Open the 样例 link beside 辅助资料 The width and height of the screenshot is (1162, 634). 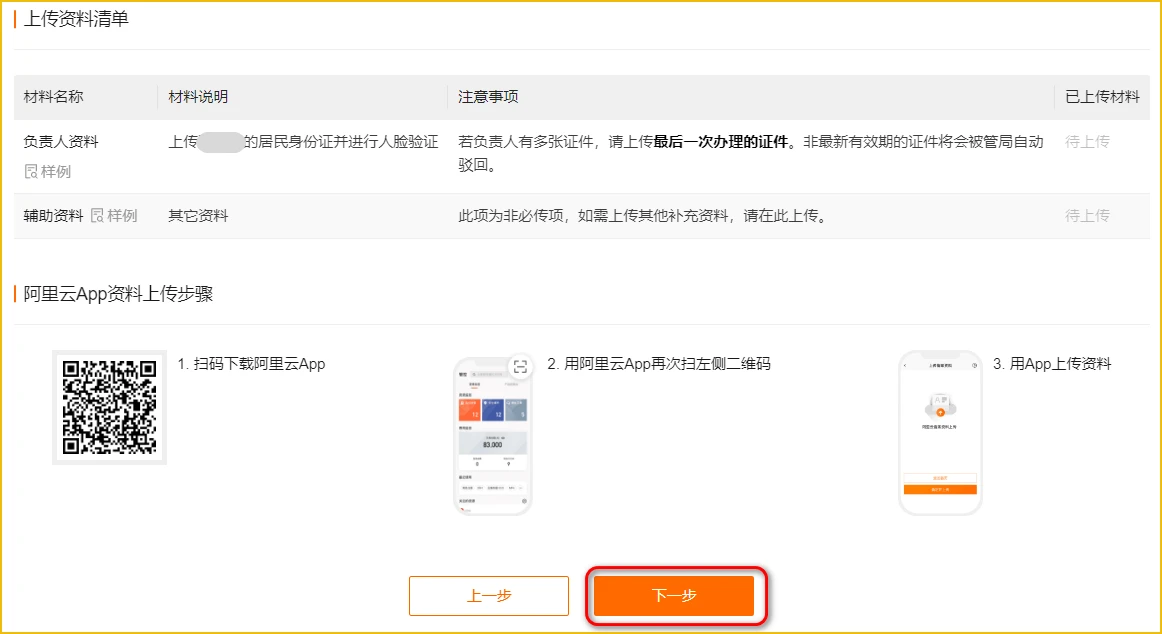(122, 216)
